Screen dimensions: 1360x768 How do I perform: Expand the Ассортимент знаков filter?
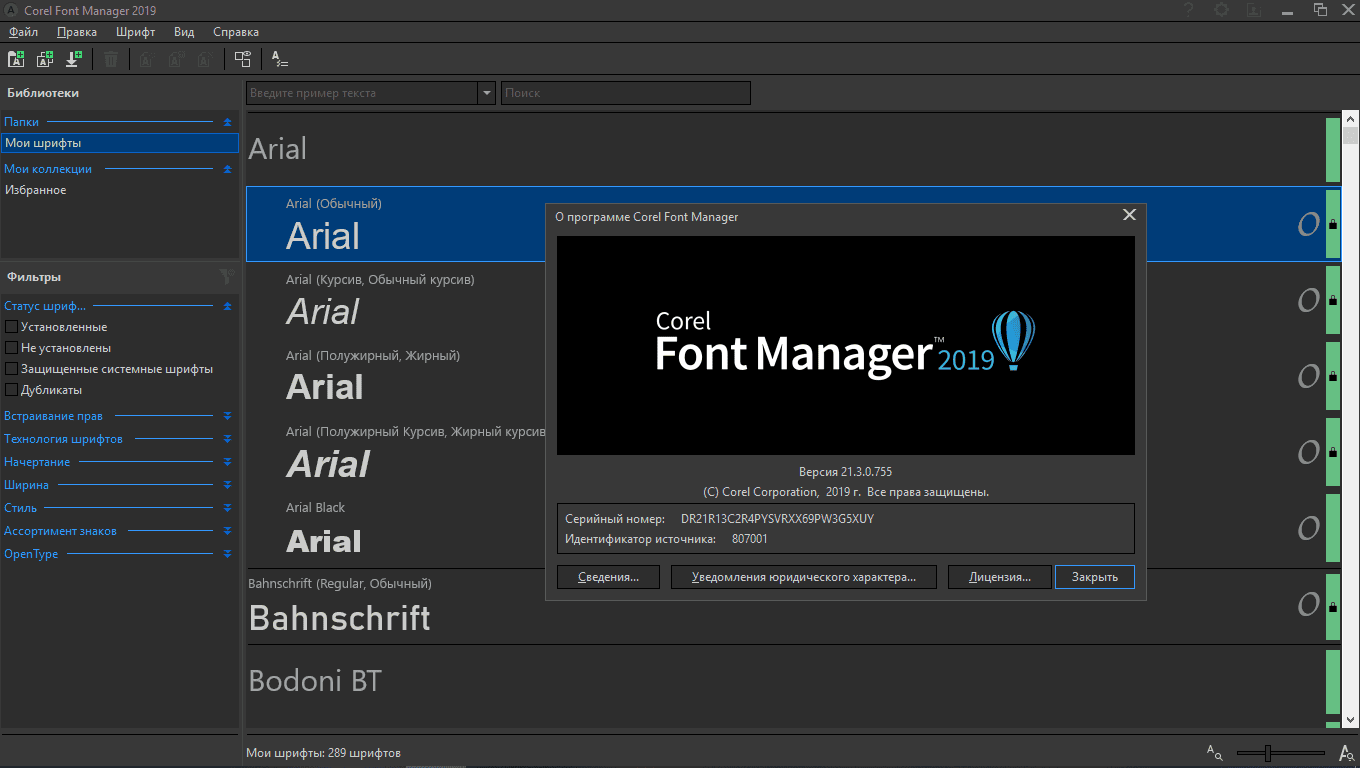(227, 531)
